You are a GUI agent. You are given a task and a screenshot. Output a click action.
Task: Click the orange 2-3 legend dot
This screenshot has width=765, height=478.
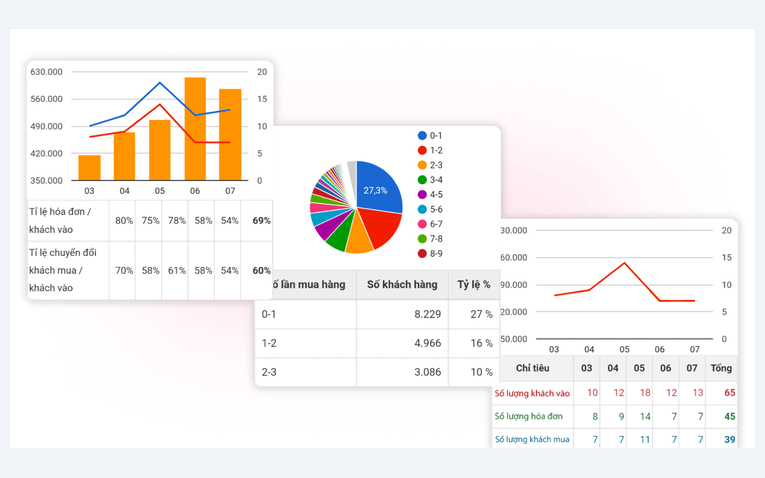(422, 165)
